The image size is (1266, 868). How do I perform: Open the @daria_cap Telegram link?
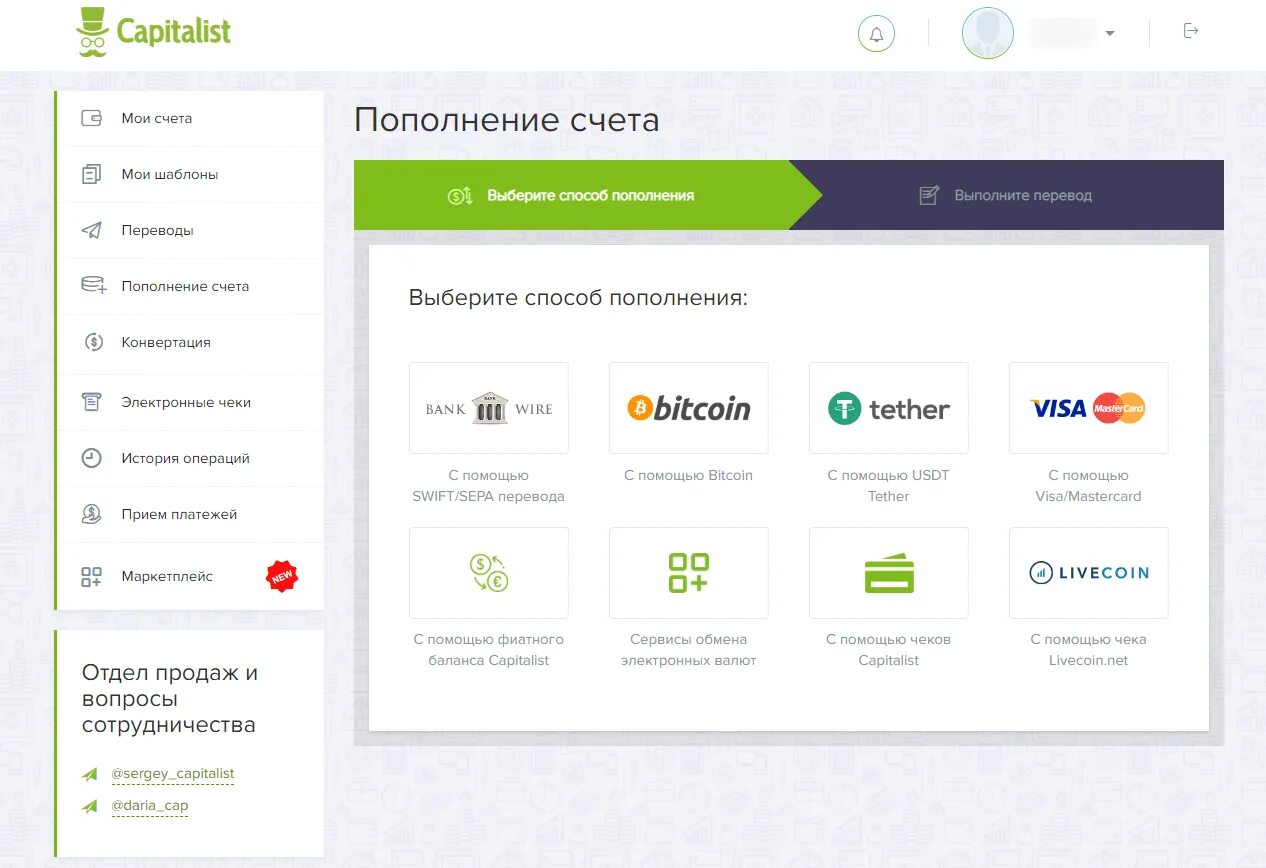pyautogui.click(x=150, y=806)
